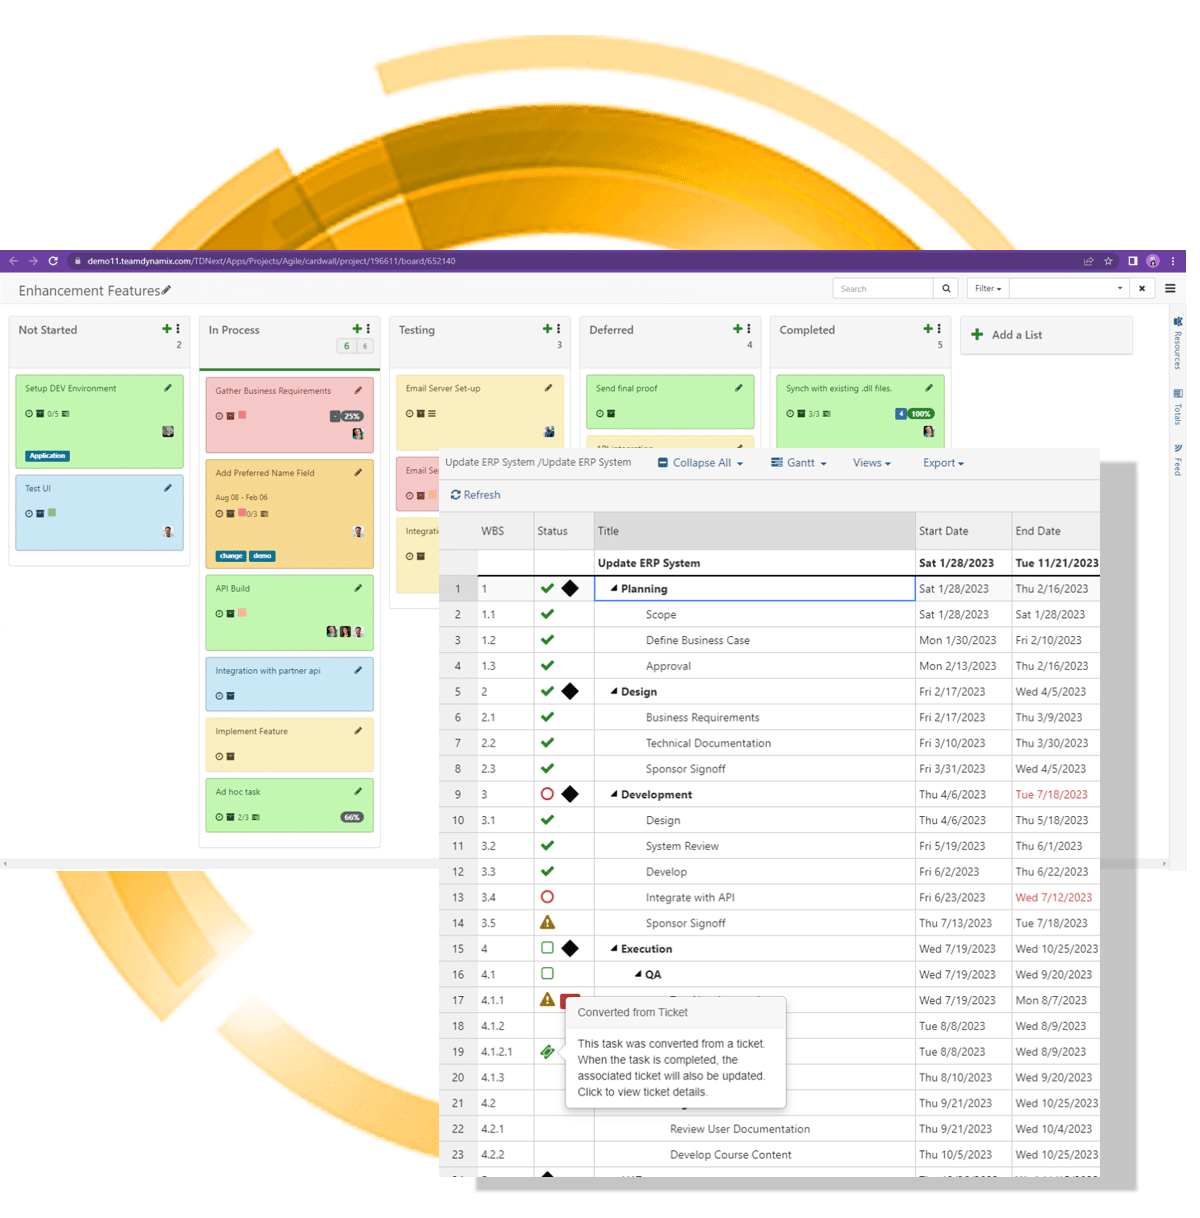Screen dimensions: 1200x1218
Task: Open the hamburger menu on board toolbar
Action: [x=1170, y=289]
